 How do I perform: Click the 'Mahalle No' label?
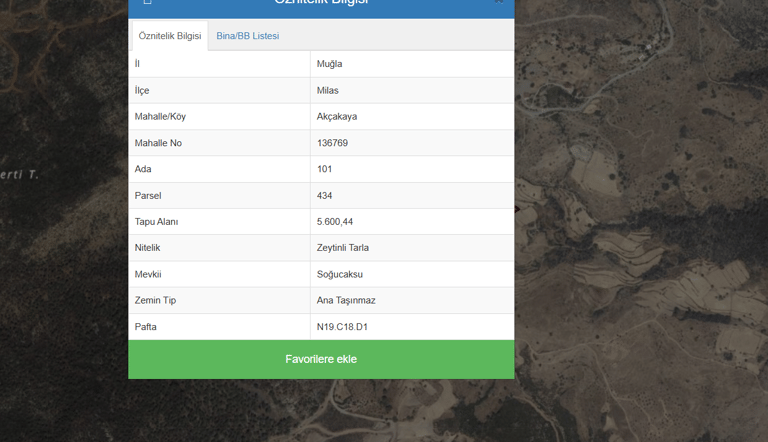point(158,143)
